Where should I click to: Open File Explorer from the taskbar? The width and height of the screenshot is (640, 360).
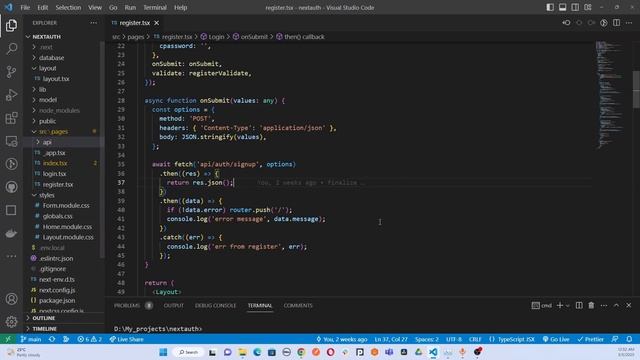pos(242,352)
